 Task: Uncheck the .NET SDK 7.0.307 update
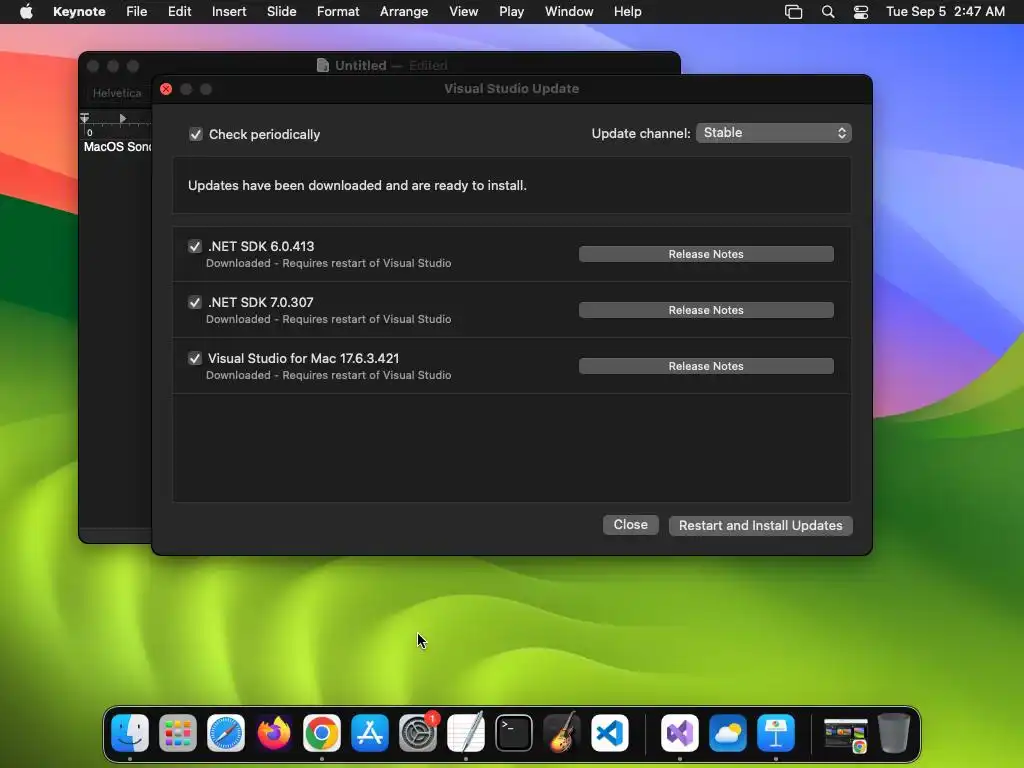[195, 302]
